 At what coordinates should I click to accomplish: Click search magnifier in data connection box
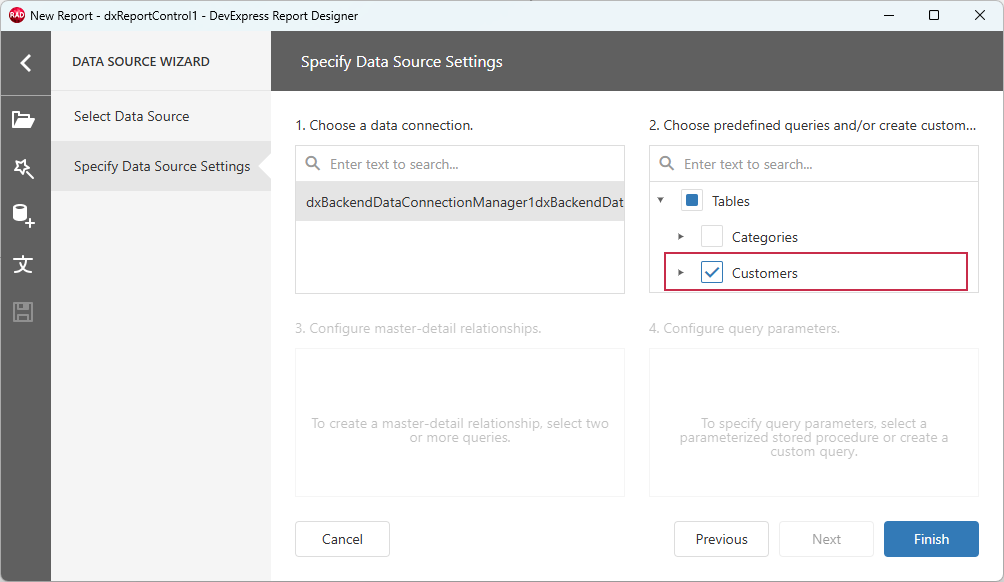point(312,164)
